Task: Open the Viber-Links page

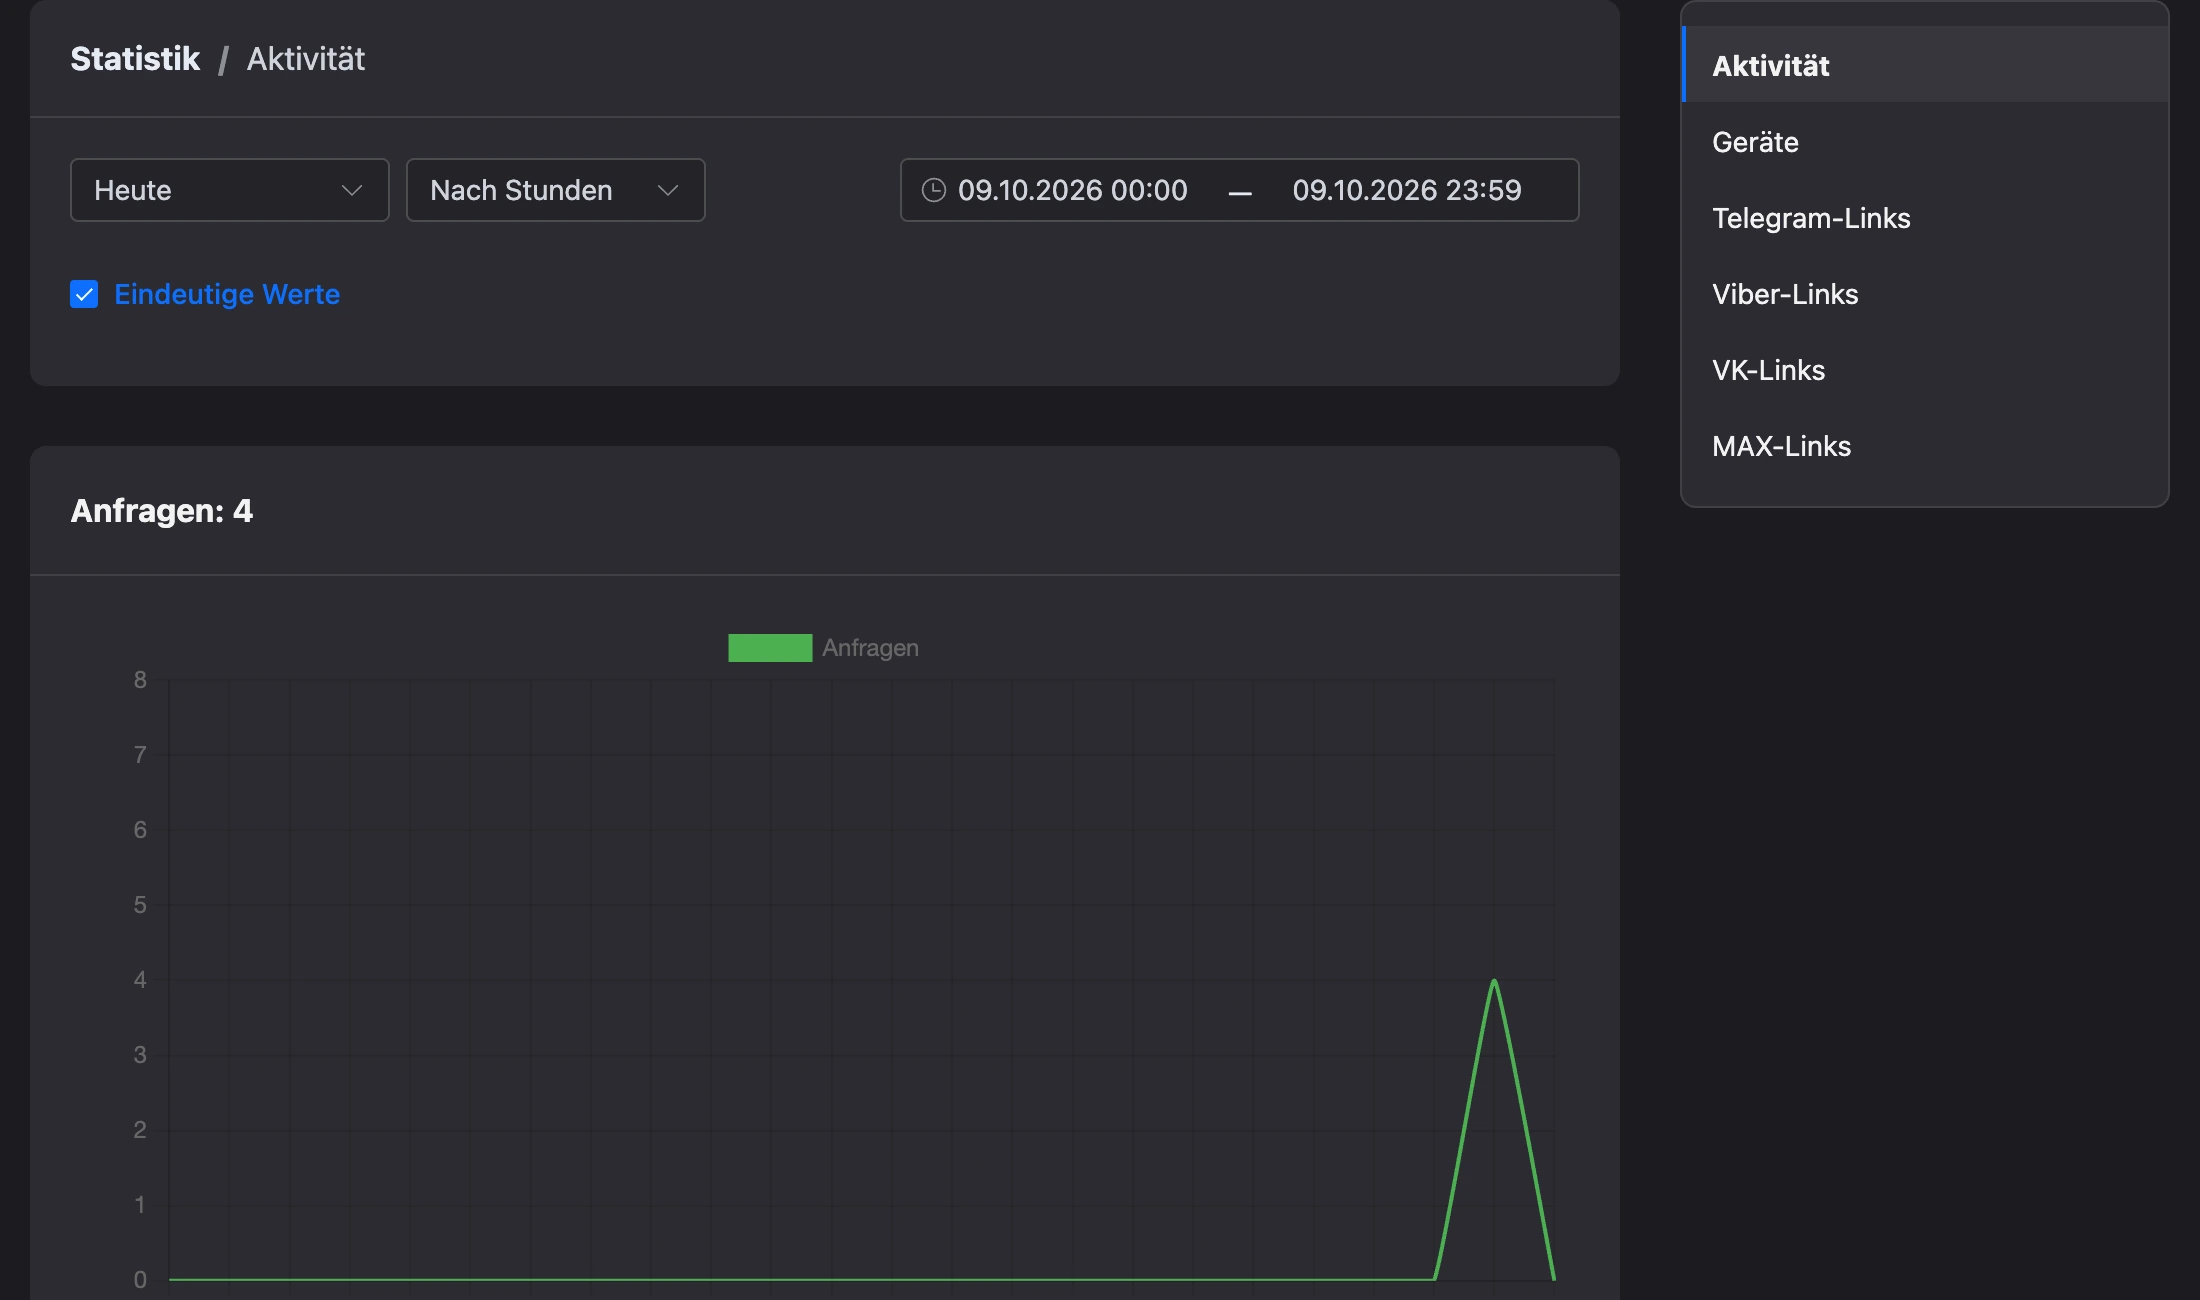Action: pyautogui.click(x=1925, y=294)
